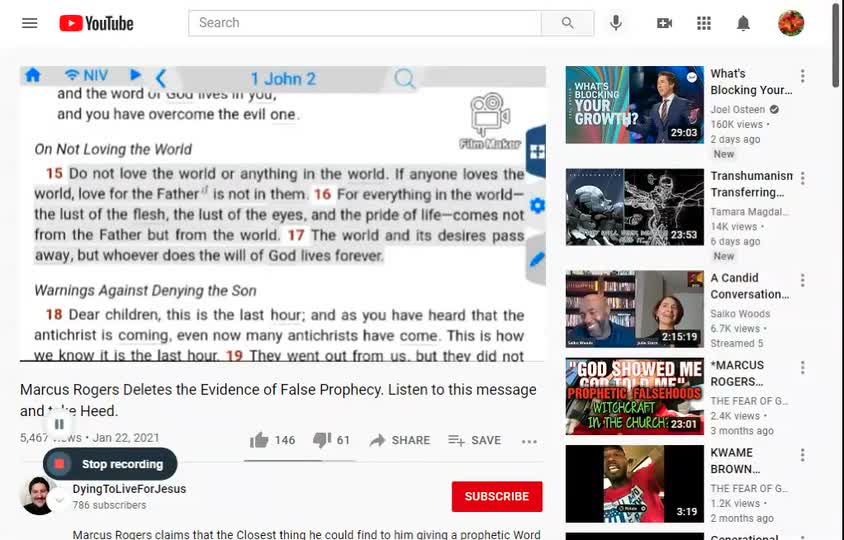Click the Stop recording button
Screen dimensions: 844x540
coord(110,464)
